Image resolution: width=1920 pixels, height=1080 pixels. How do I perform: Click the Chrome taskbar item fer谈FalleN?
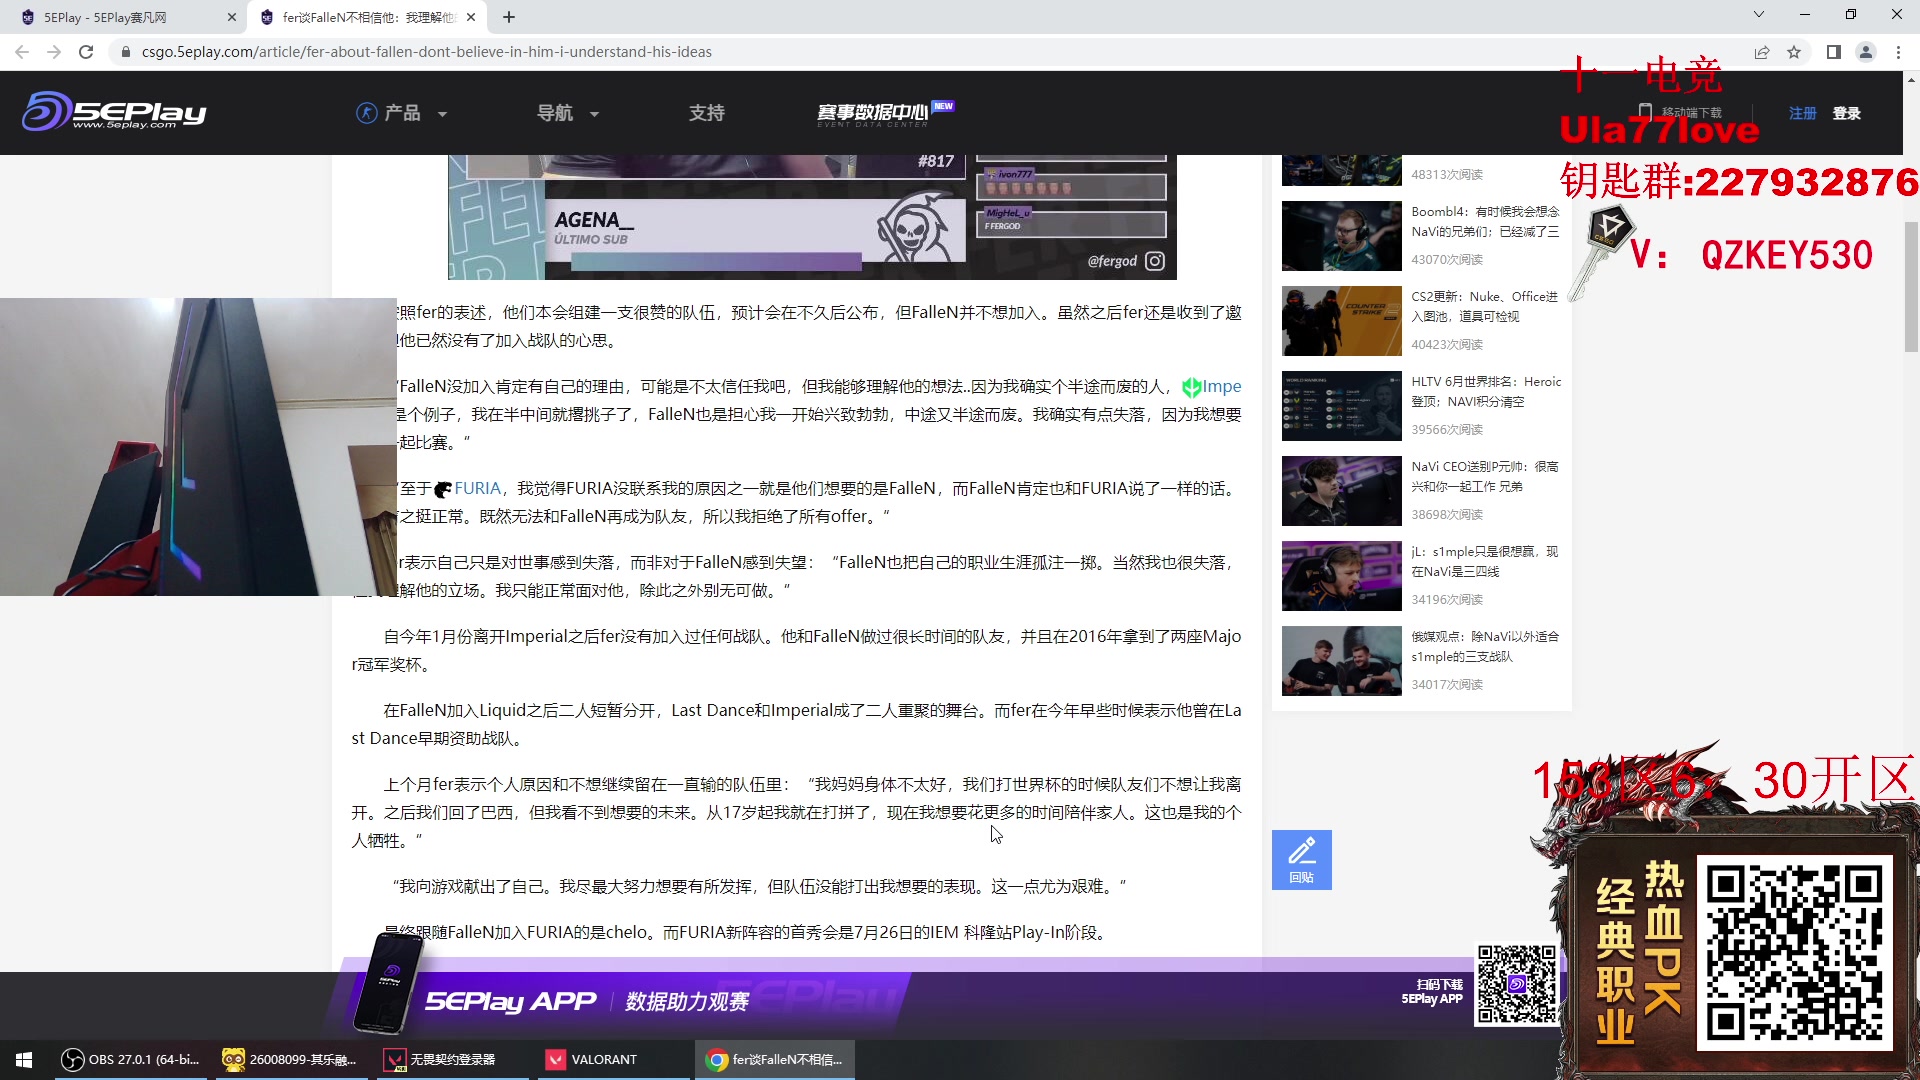tap(775, 1059)
